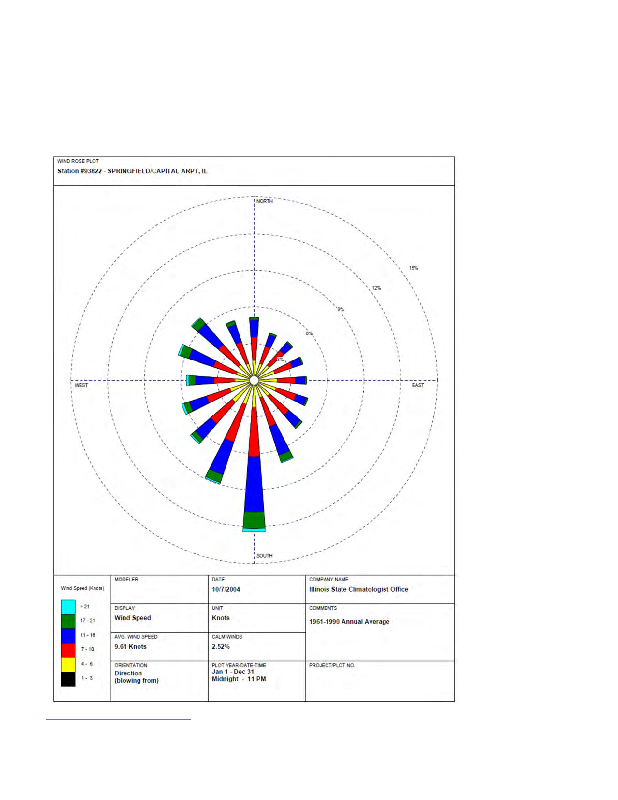This screenshot has width=618, height=800.
Task: Select the green 17-21 knots legend swatch
Action: pyautogui.click(x=67, y=621)
